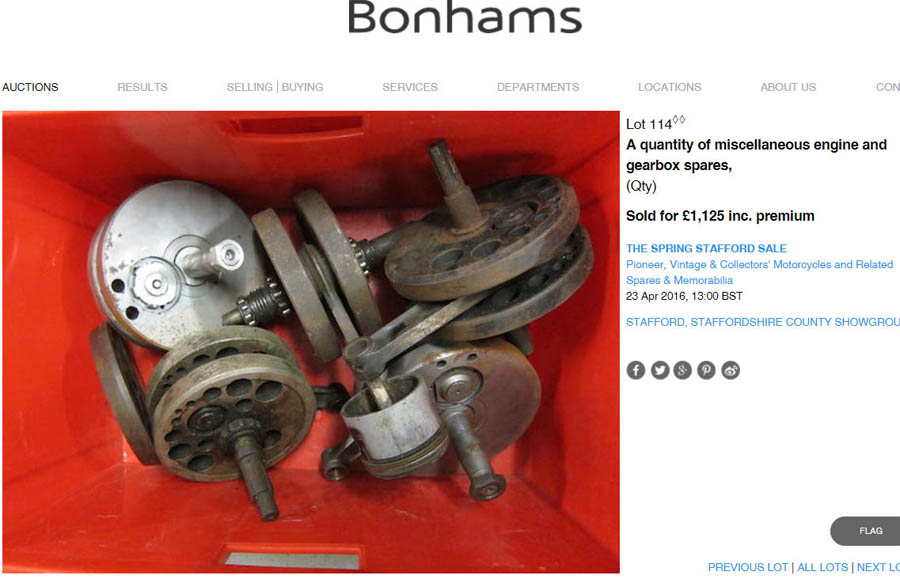View All Lots link
The image size is (900, 579).
[x=822, y=567]
